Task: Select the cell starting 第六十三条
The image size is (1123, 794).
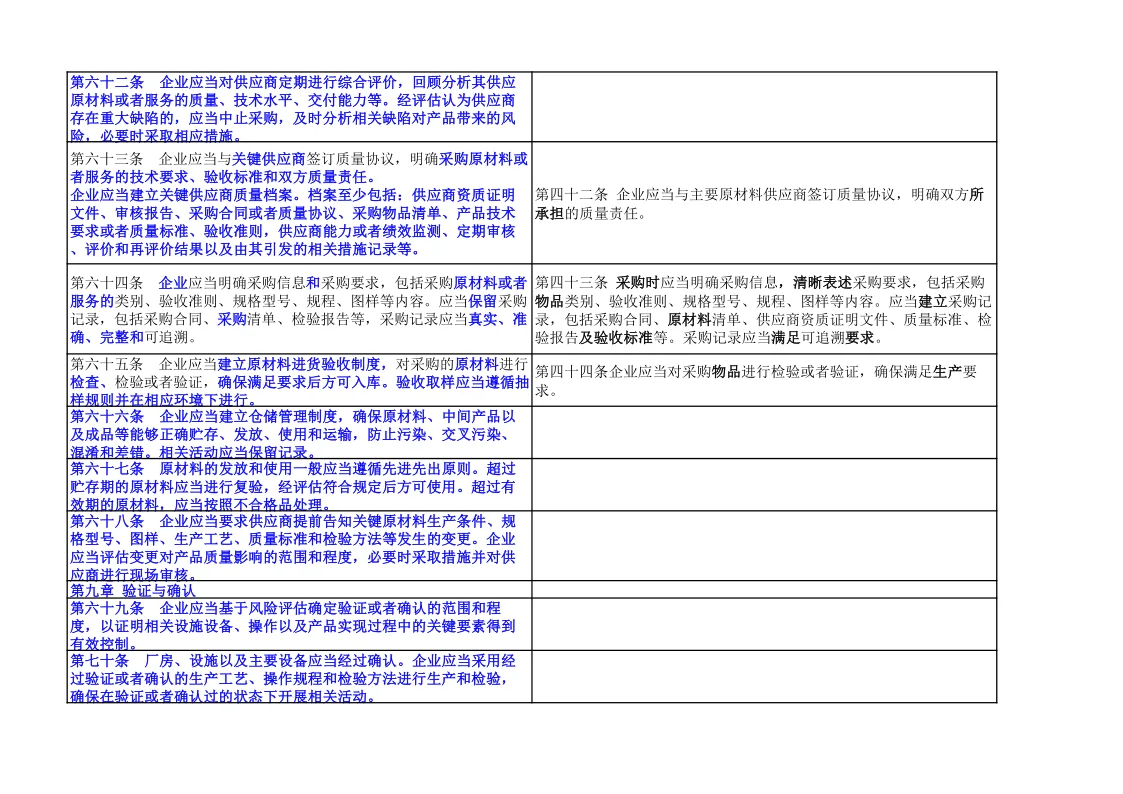Action: (x=299, y=203)
